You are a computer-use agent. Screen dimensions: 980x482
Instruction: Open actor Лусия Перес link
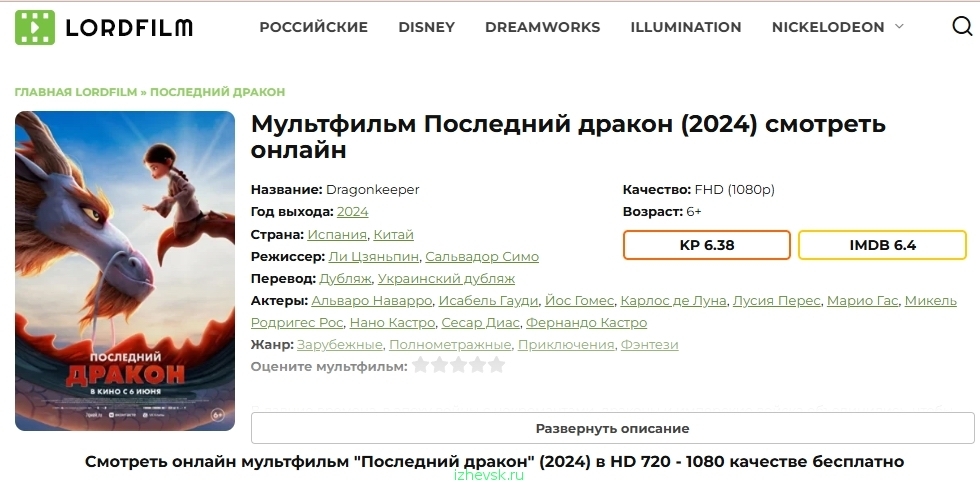(x=776, y=301)
